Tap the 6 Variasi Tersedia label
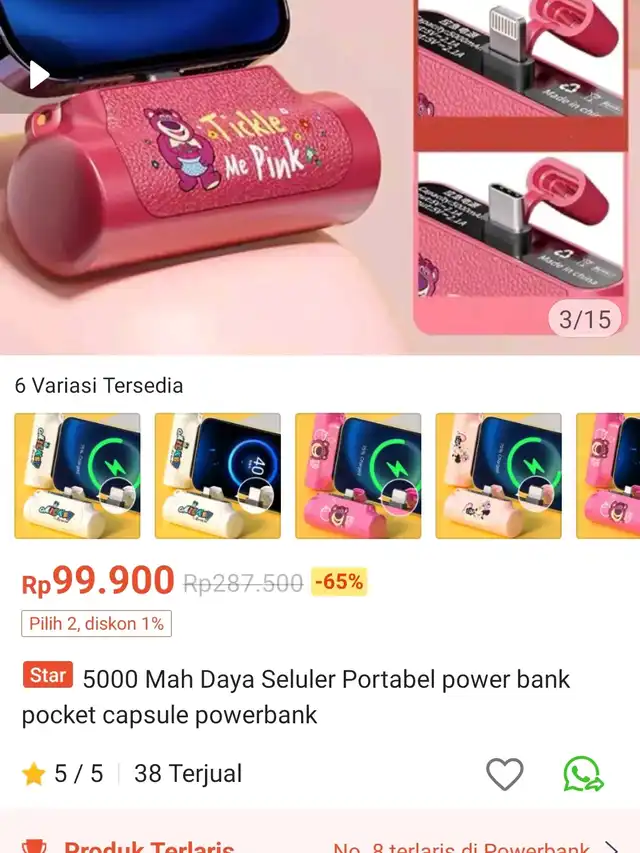This screenshot has width=640, height=853. click(99, 385)
